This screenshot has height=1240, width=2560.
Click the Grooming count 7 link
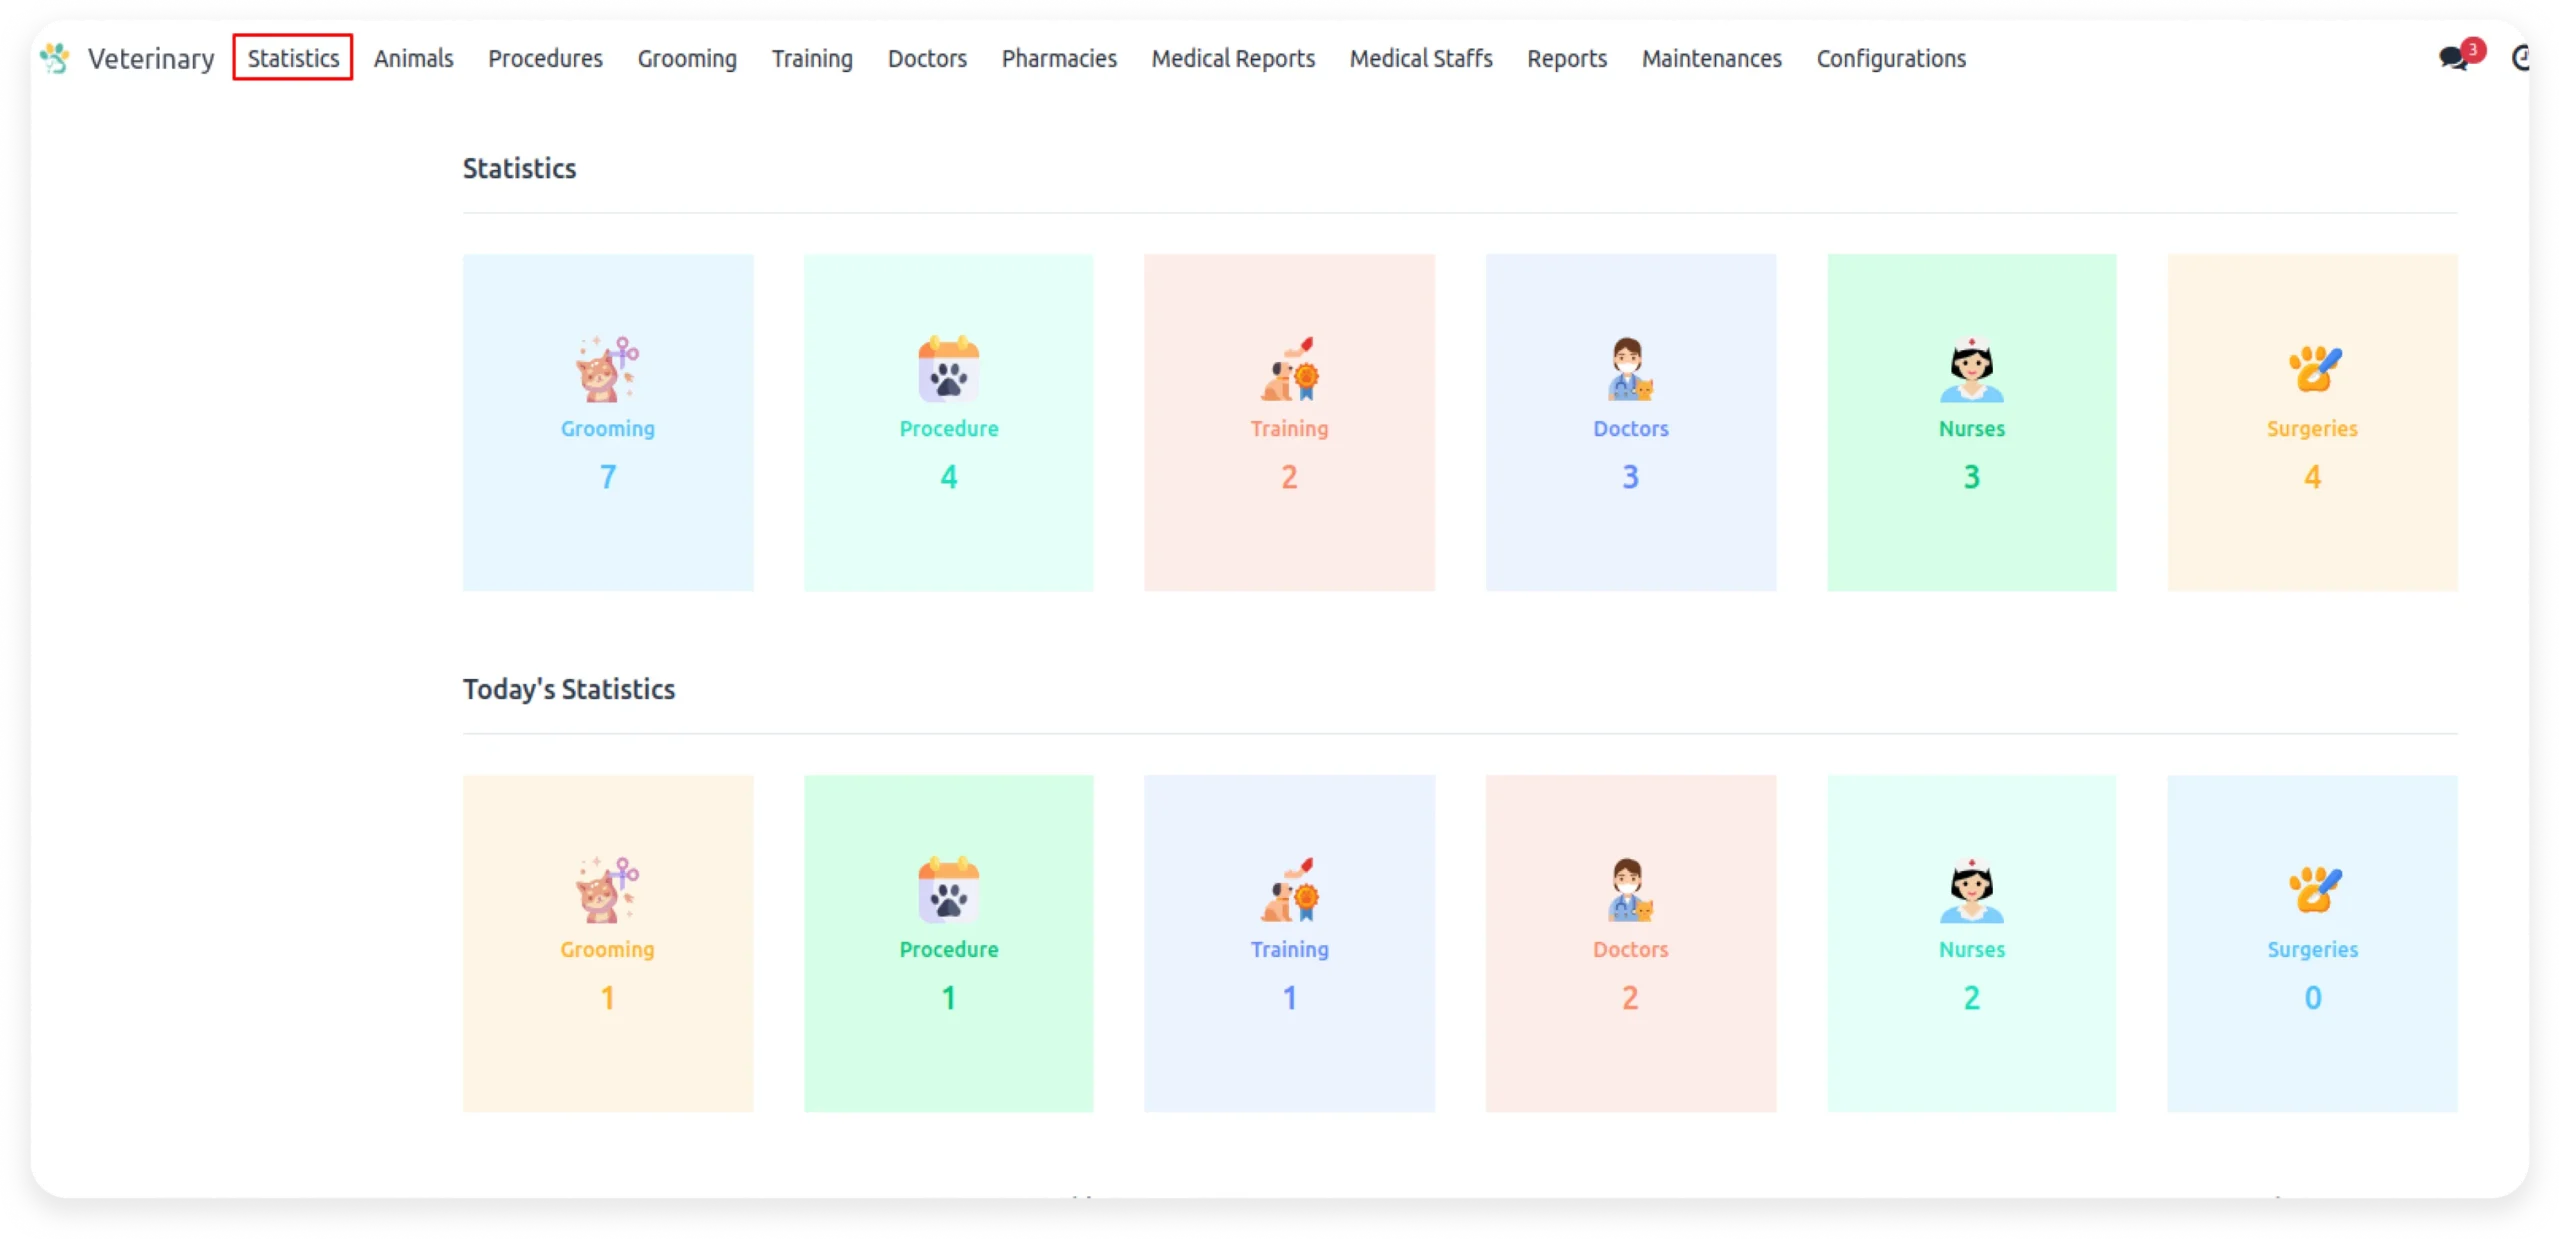coord(607,477)
